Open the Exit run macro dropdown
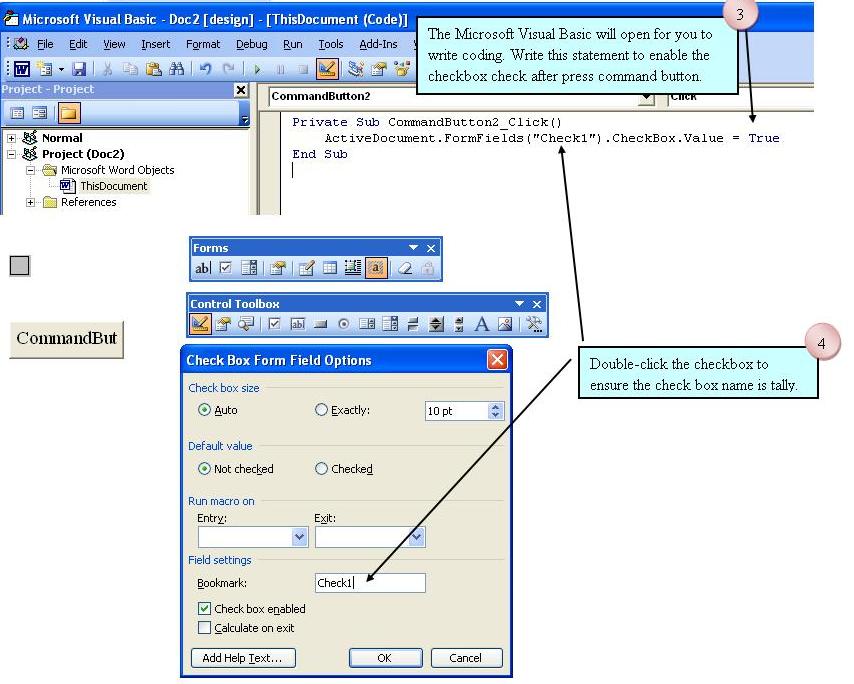 415,537
